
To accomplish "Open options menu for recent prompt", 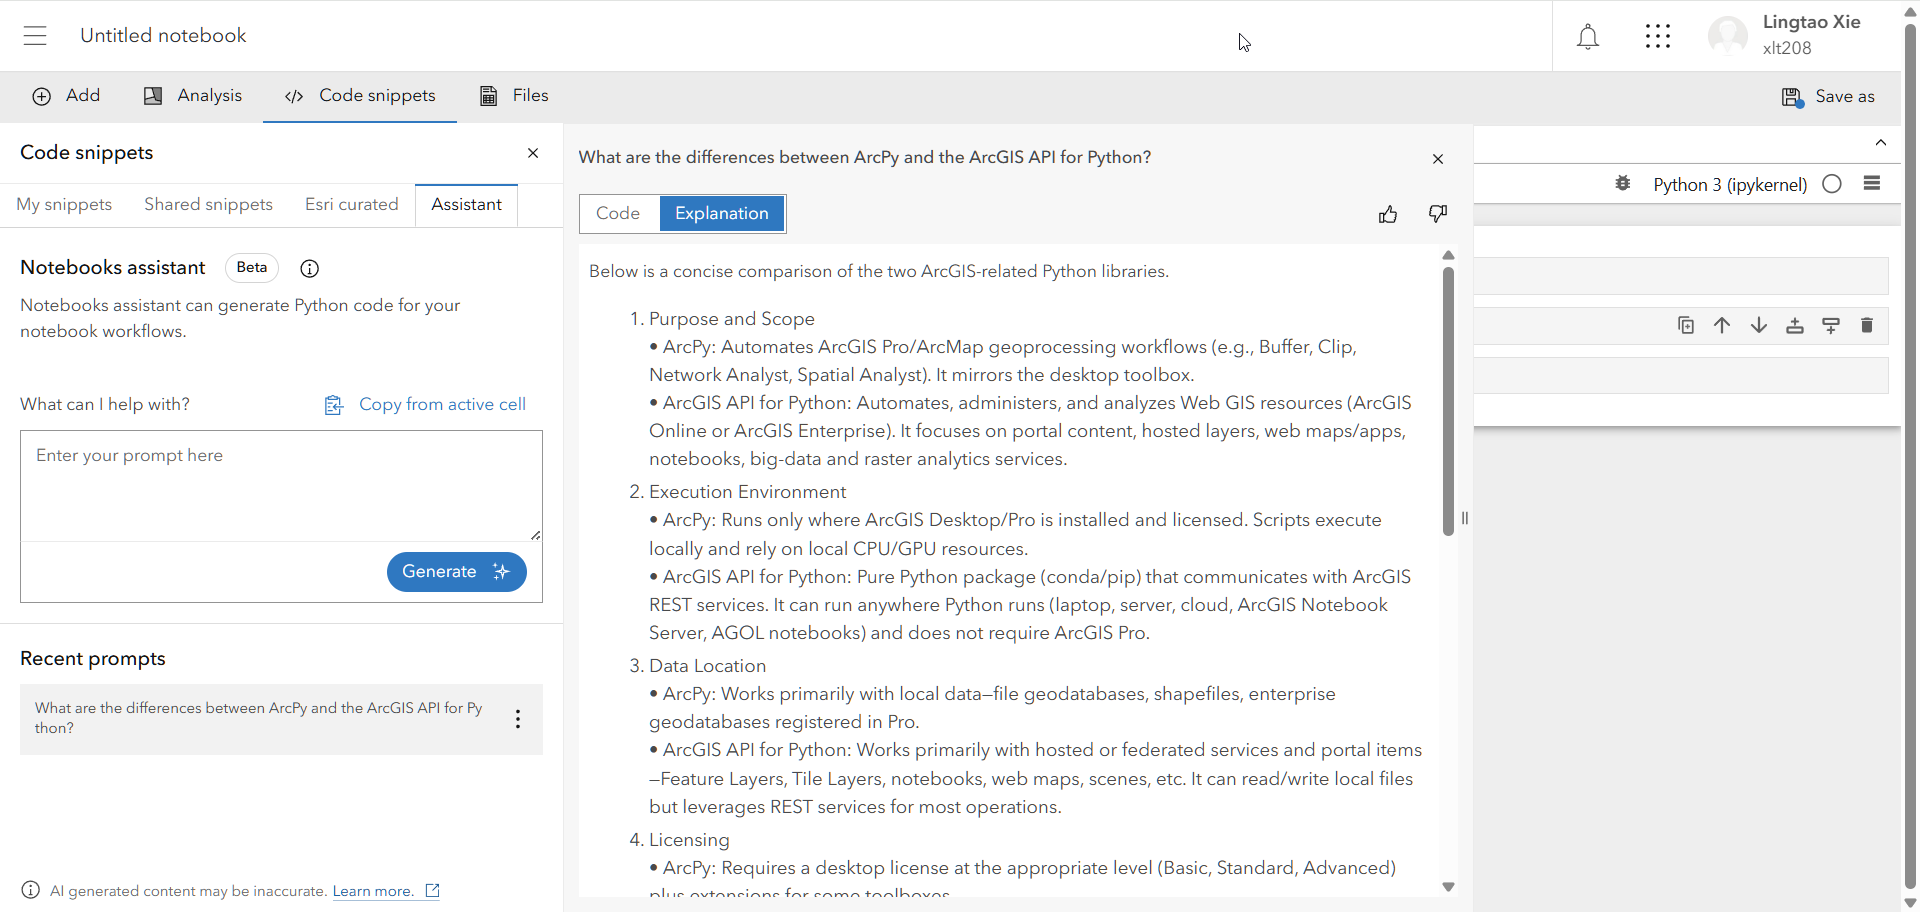I will [518, 719].
